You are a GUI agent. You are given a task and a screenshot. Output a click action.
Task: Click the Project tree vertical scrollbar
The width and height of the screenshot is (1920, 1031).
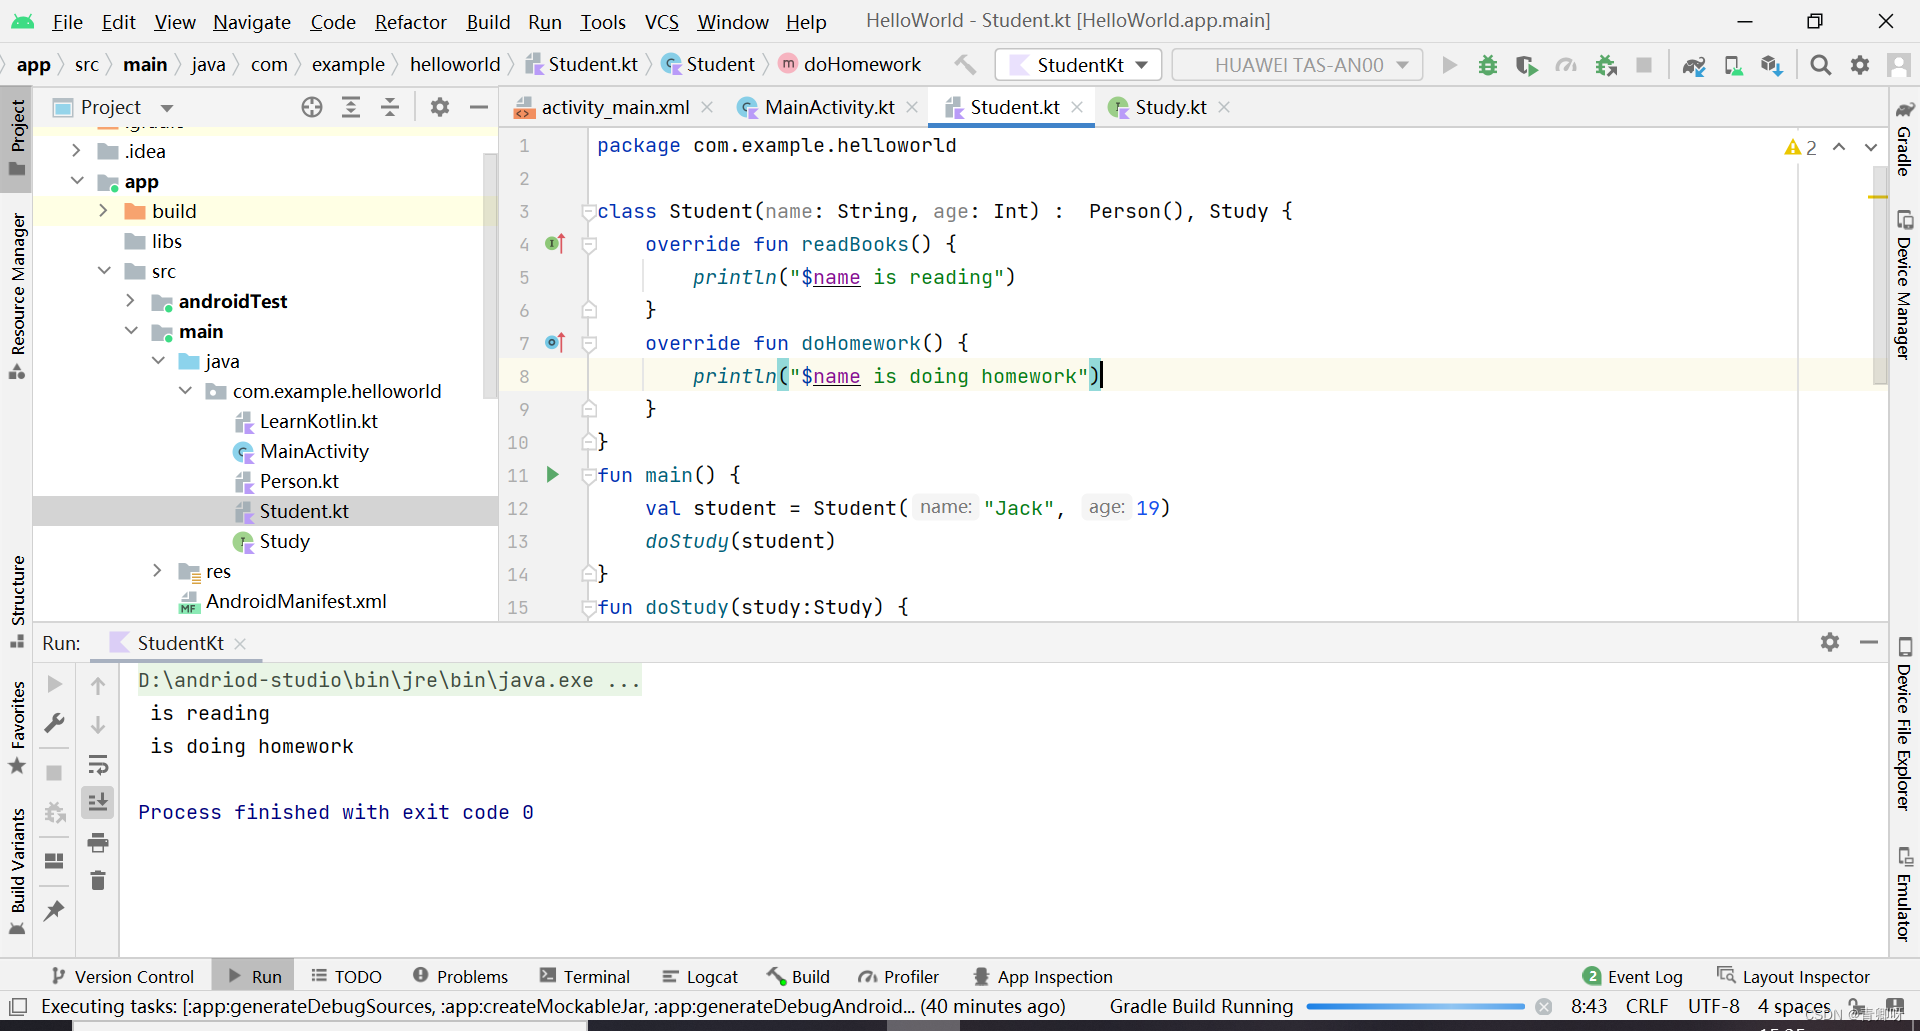pos(490,274)
